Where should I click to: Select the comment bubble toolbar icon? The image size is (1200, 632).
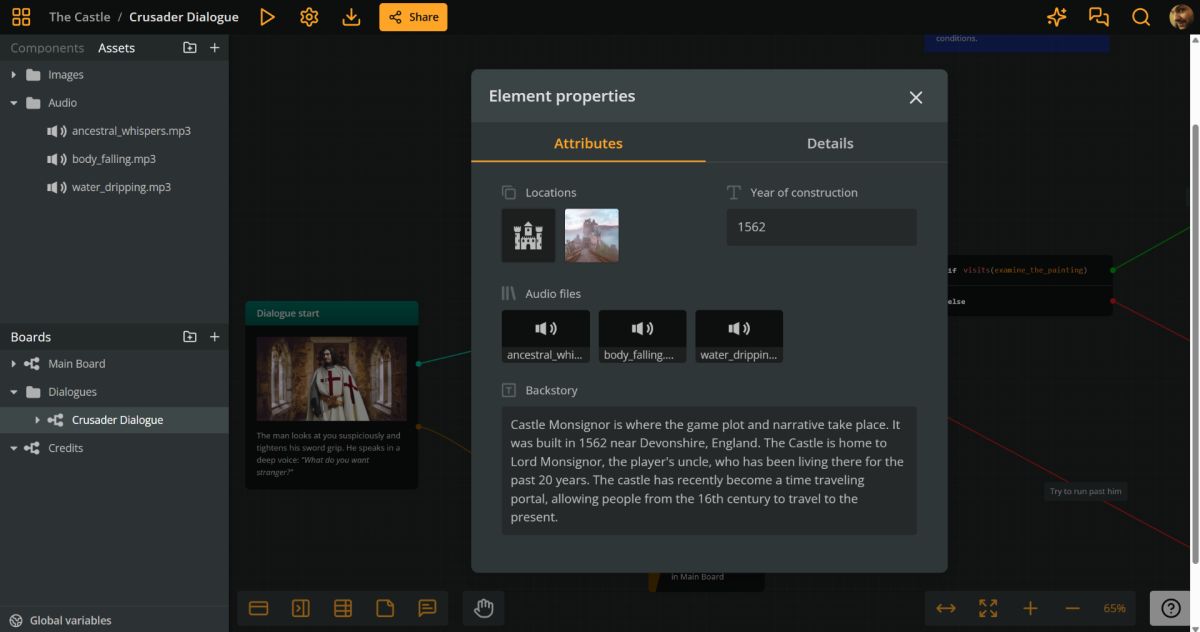tap(427, 608)
